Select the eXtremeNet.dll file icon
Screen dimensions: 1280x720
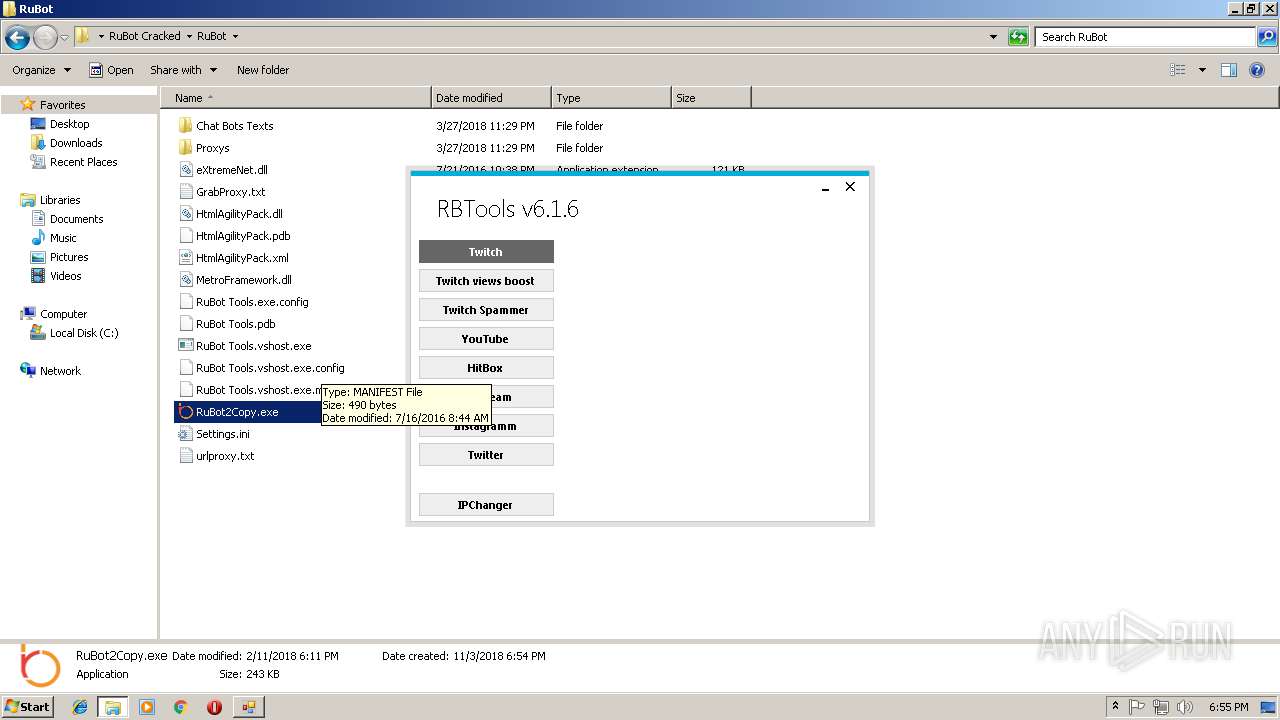[185, 170]
